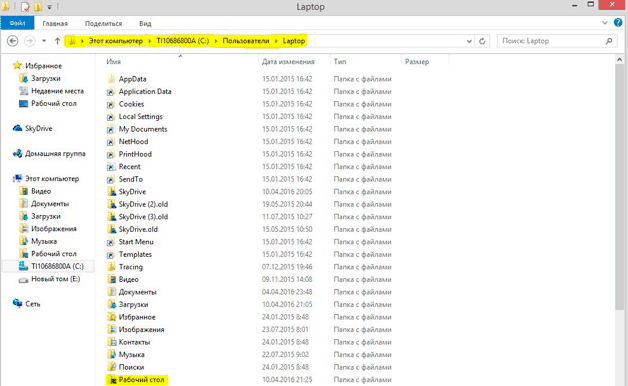Click Пользователи in the address path
The height and width of the screenshot is (386, 628).
(246, 41)
